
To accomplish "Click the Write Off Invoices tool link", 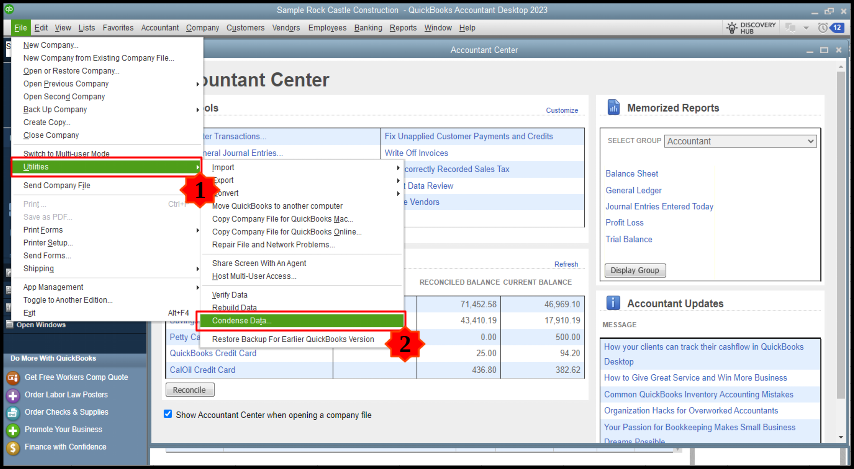I will click(416, 153).
